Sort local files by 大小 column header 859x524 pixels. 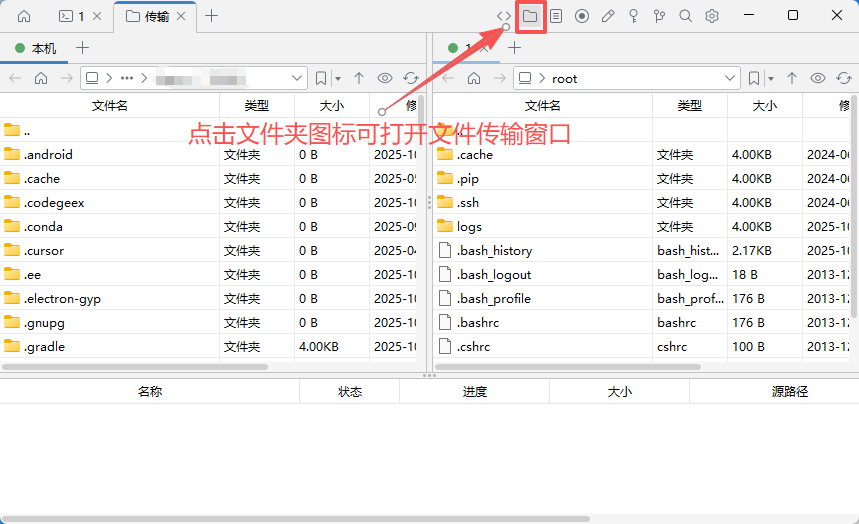click(x=331, y=106)
